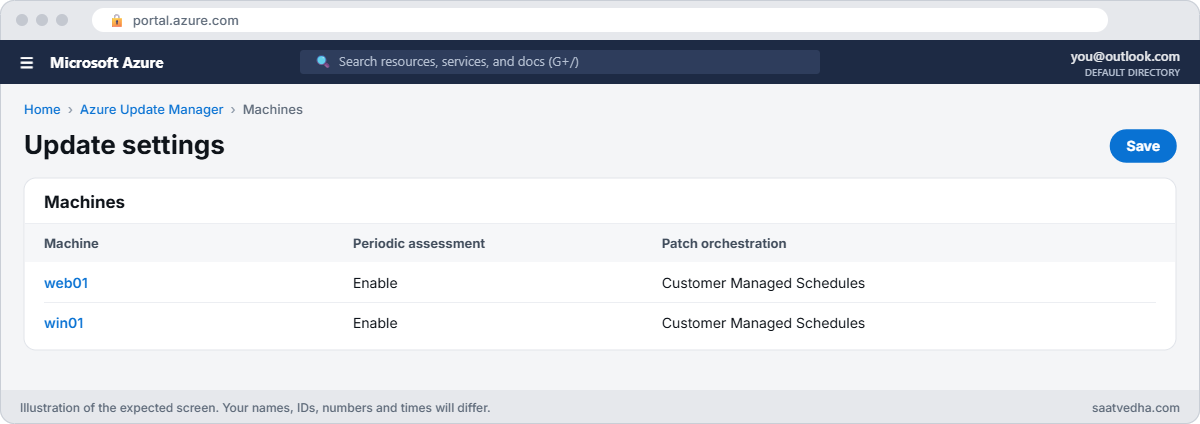
Task: Save the update settings
Action: pos(1143,146)
